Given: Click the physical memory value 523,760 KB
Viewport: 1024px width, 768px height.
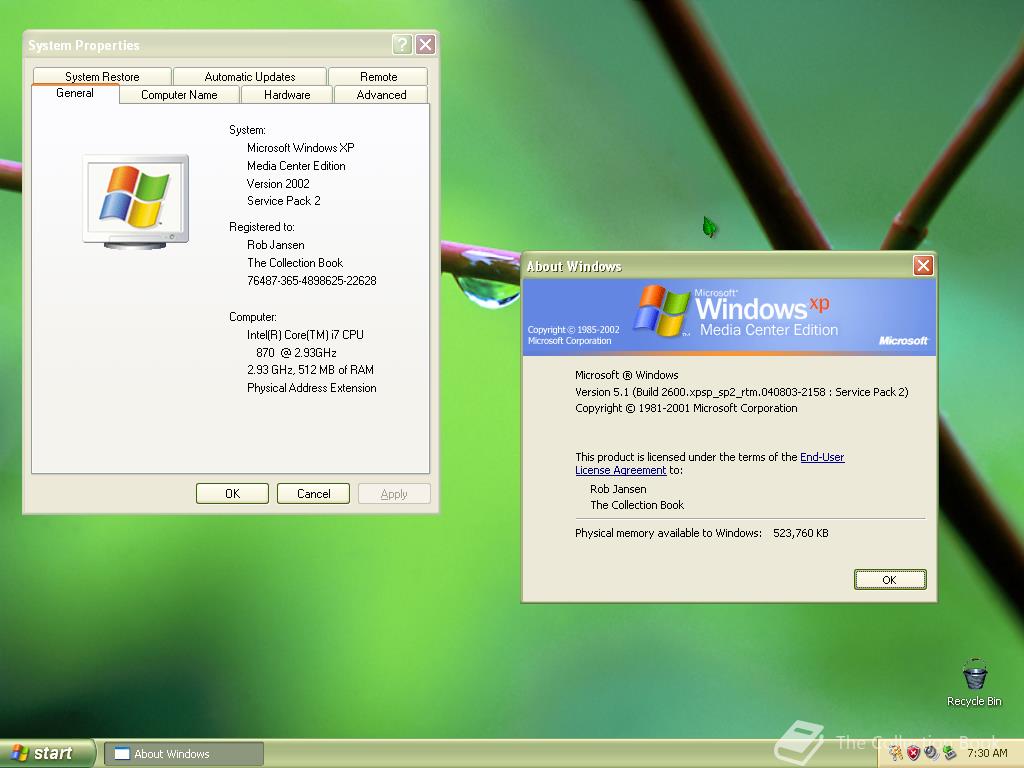Looking at the screenshot, I should point(801,533).
